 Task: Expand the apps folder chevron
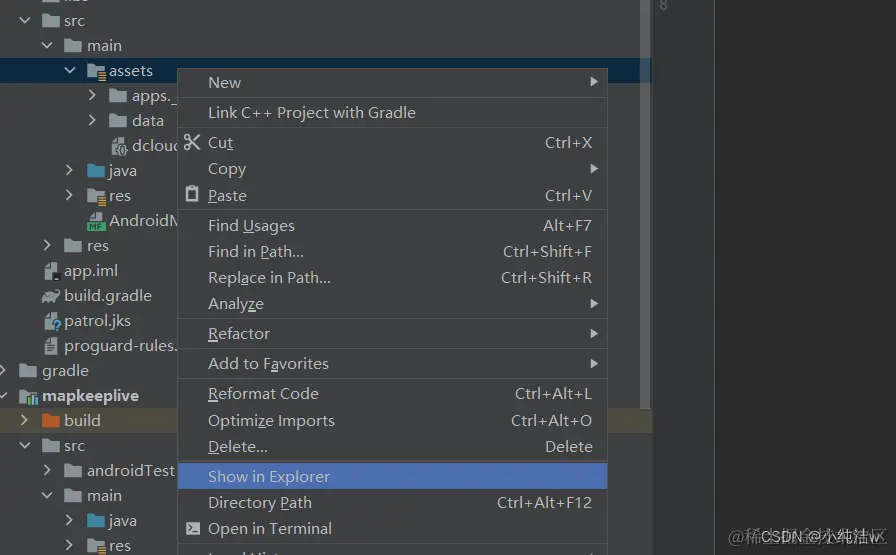click(x=92, y=95)
